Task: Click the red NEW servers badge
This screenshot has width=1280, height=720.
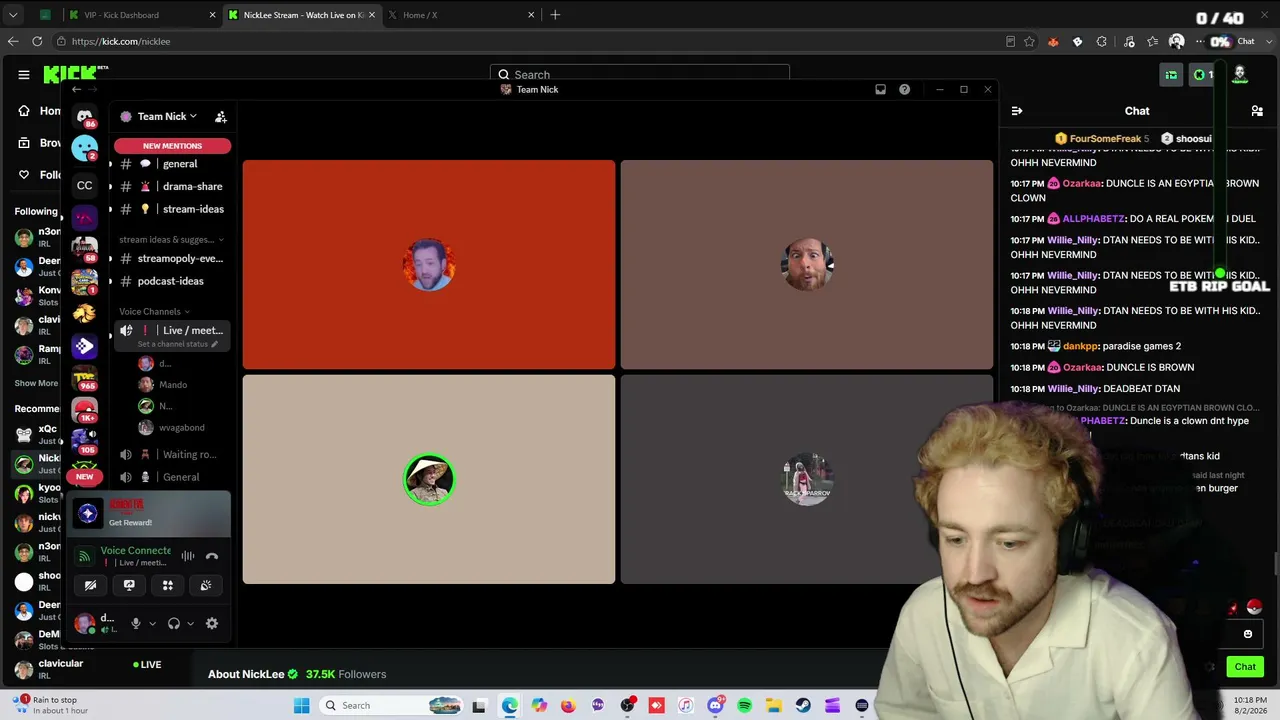Action: pos(85,477)
